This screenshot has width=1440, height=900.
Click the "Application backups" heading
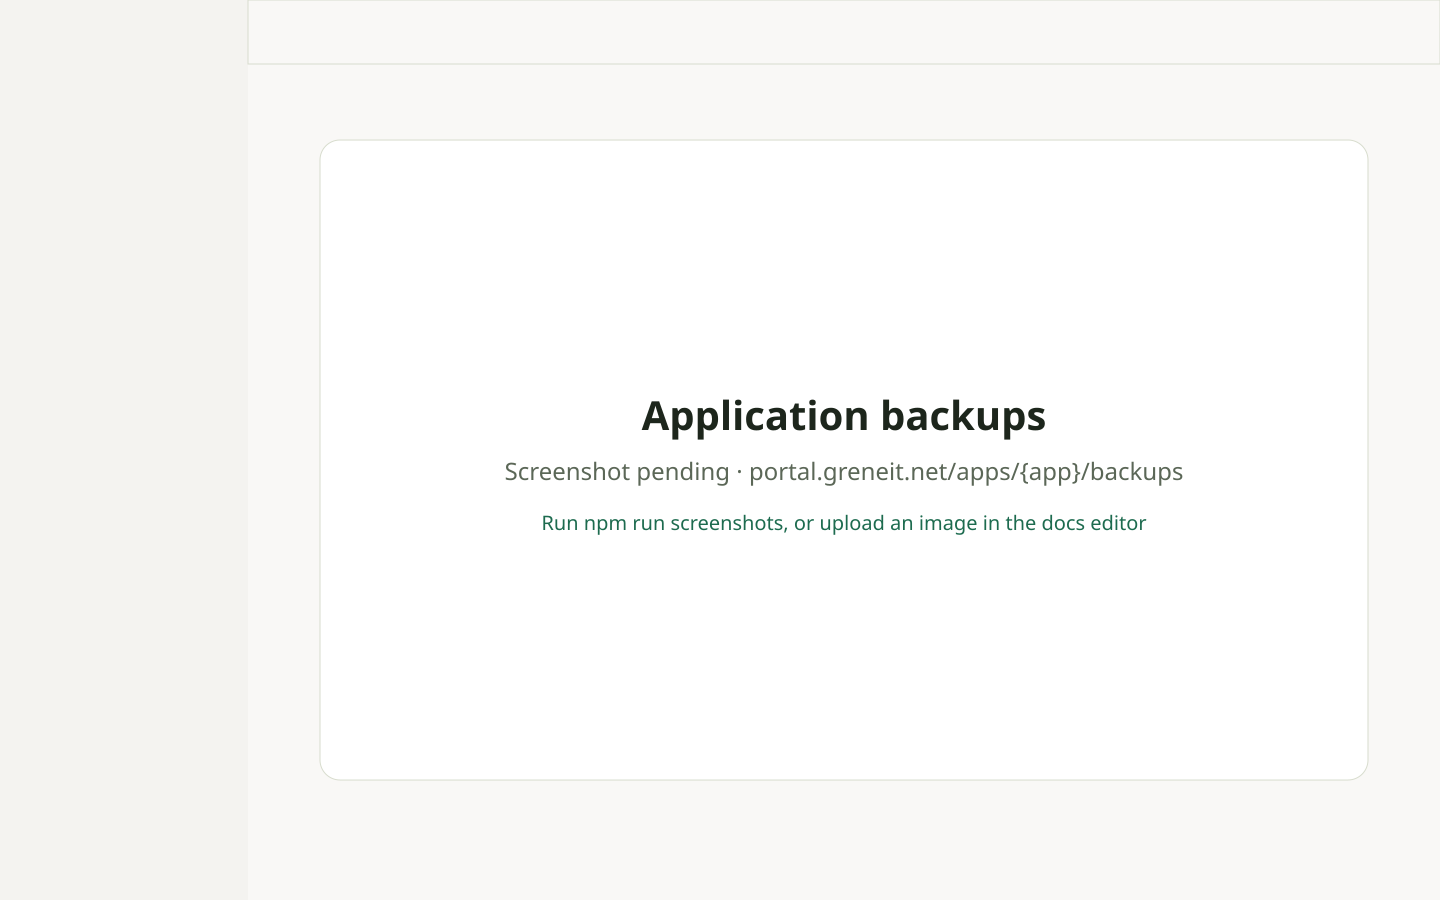(843, 416)
